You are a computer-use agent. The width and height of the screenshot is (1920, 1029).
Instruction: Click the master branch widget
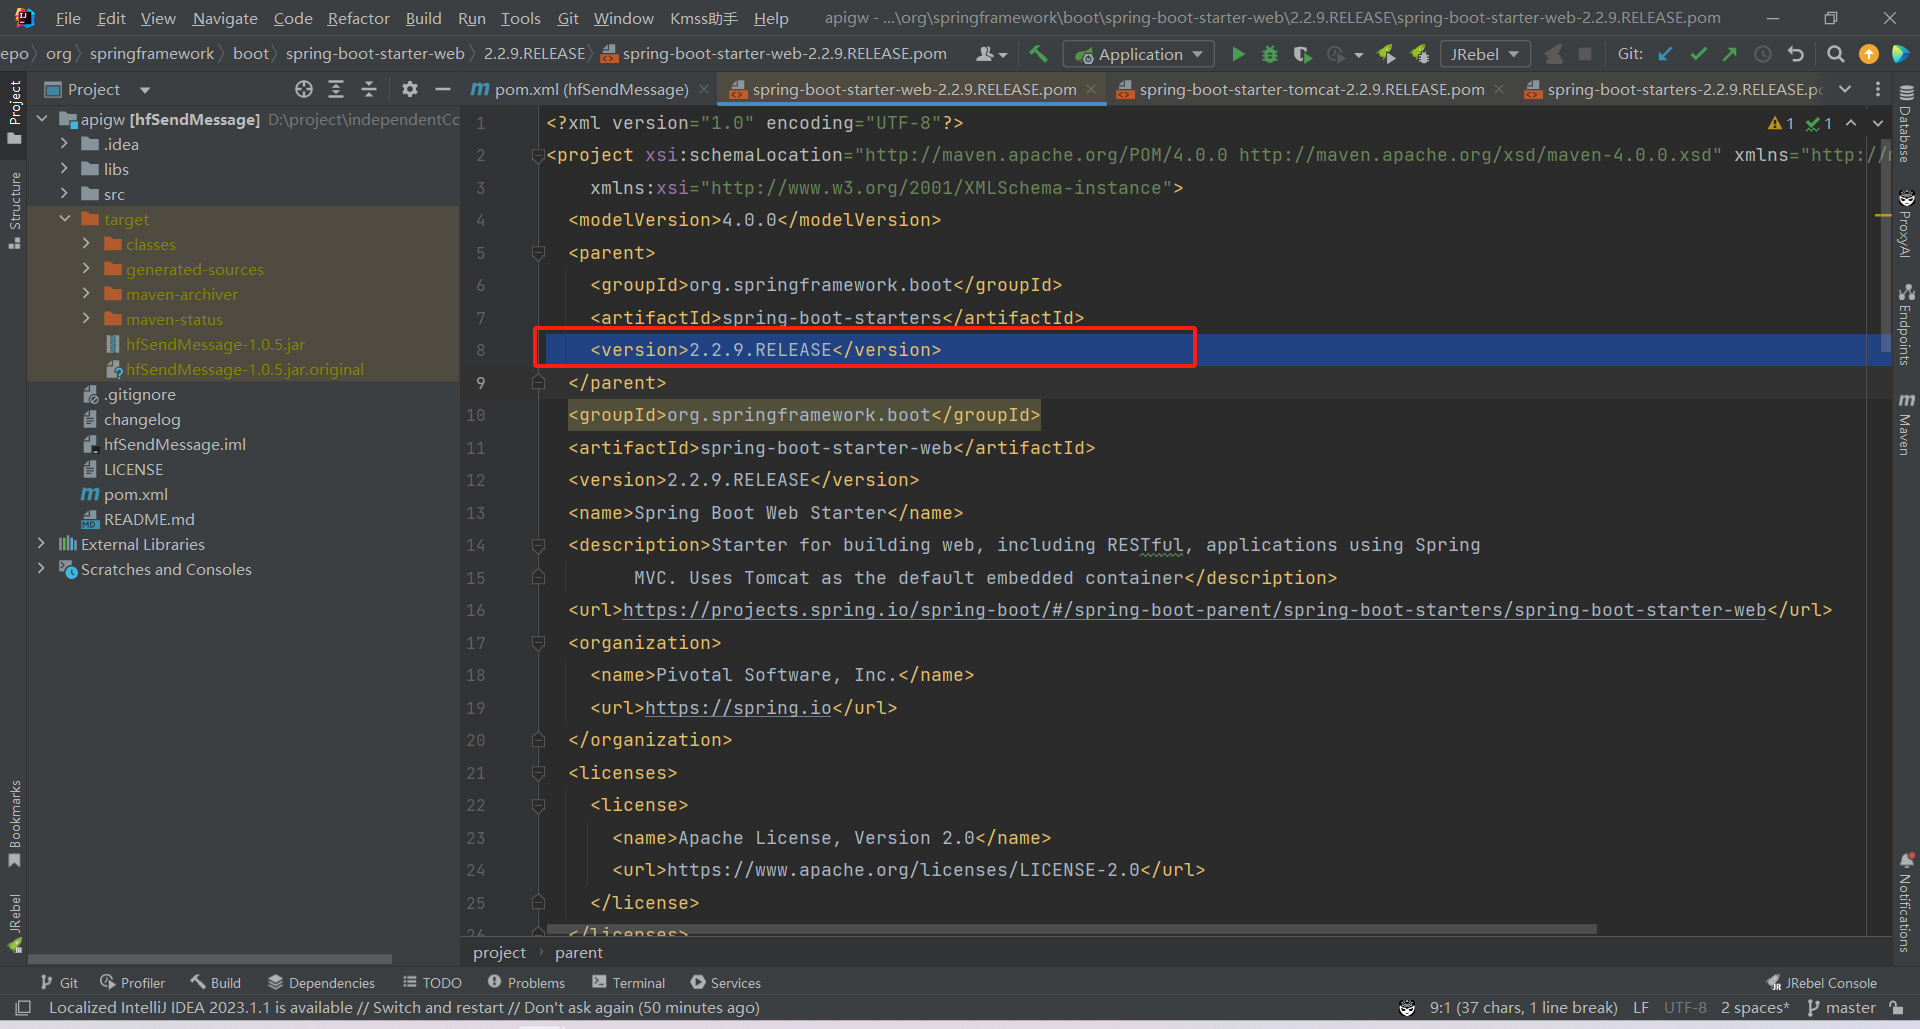(x=1841, y=1008)
